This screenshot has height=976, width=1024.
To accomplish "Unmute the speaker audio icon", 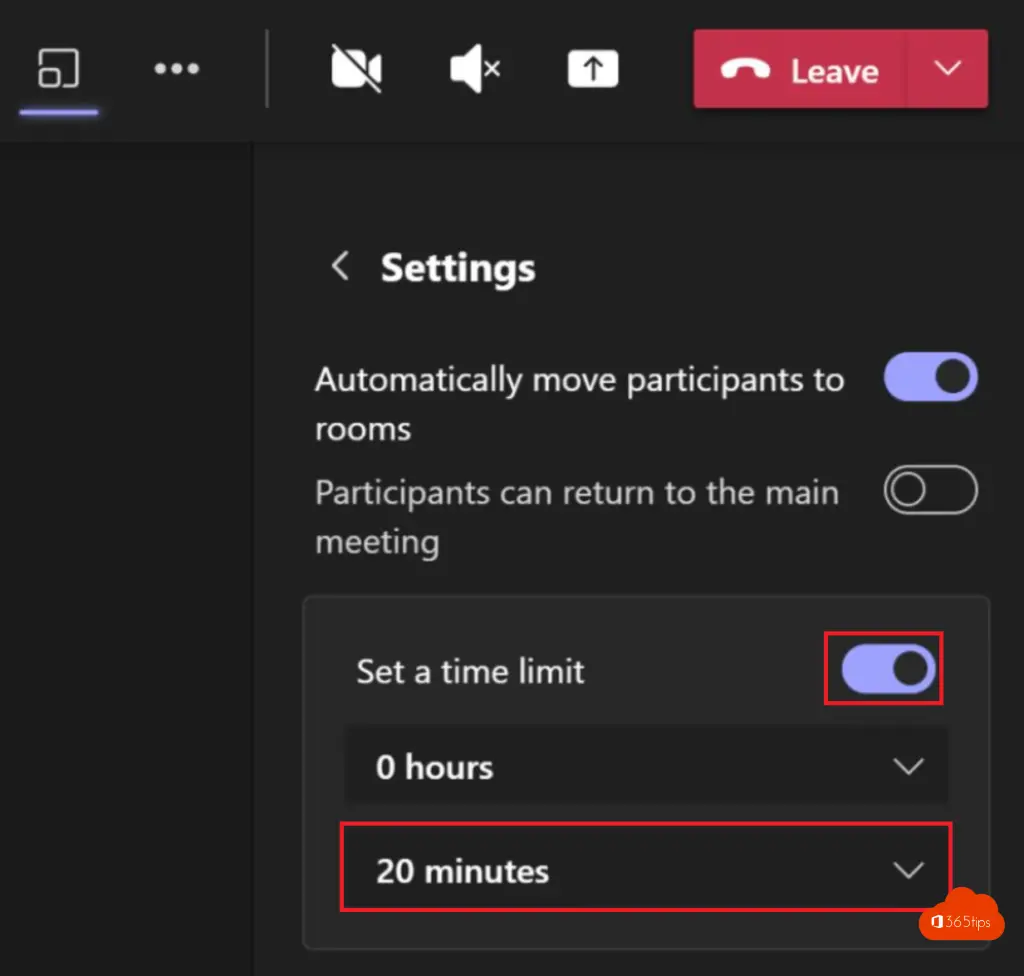I will click(475, 70).
